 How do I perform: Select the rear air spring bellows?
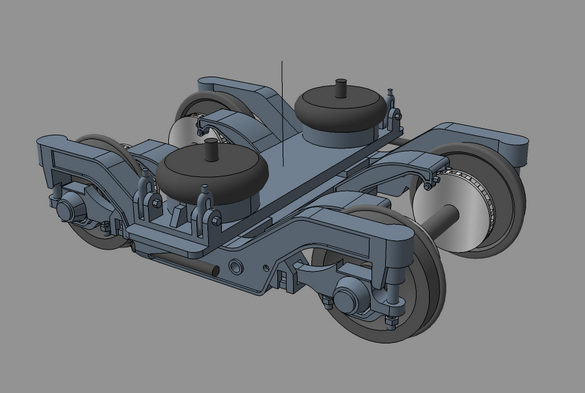340,109
